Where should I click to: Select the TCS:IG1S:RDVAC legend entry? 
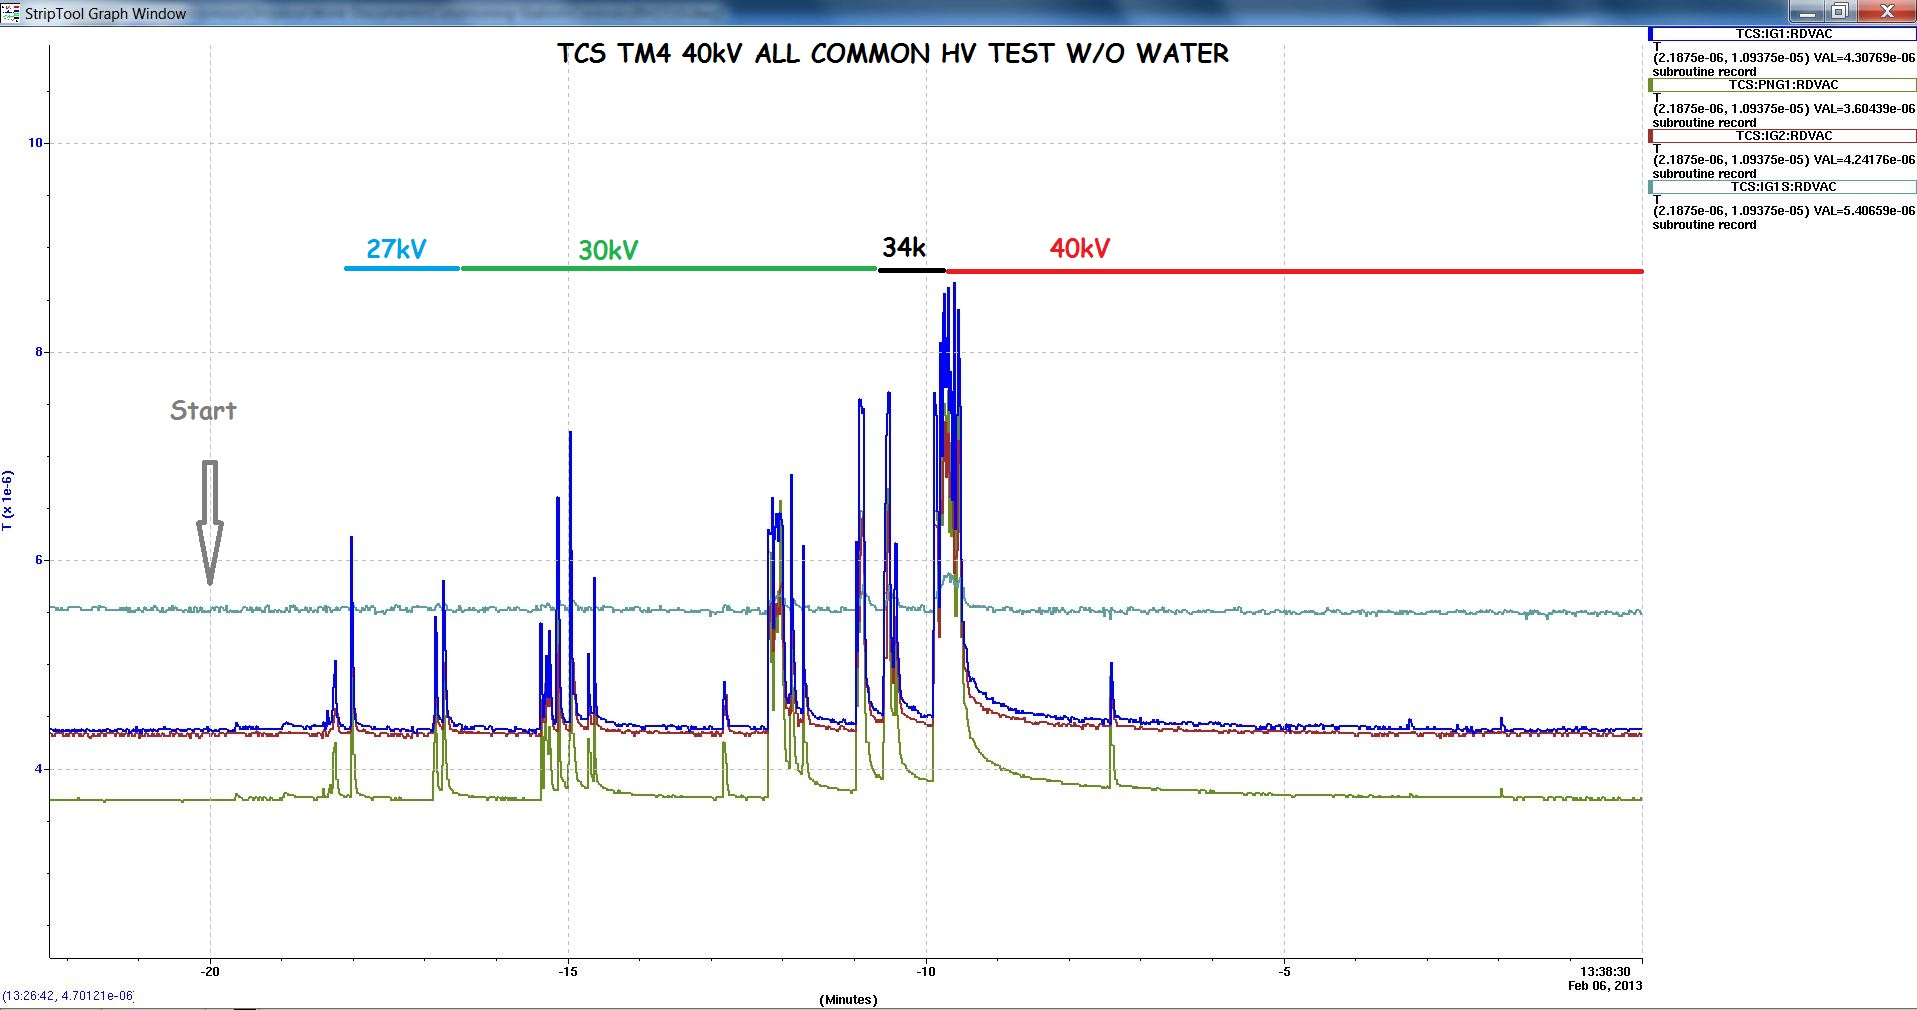click(1783, 187)
